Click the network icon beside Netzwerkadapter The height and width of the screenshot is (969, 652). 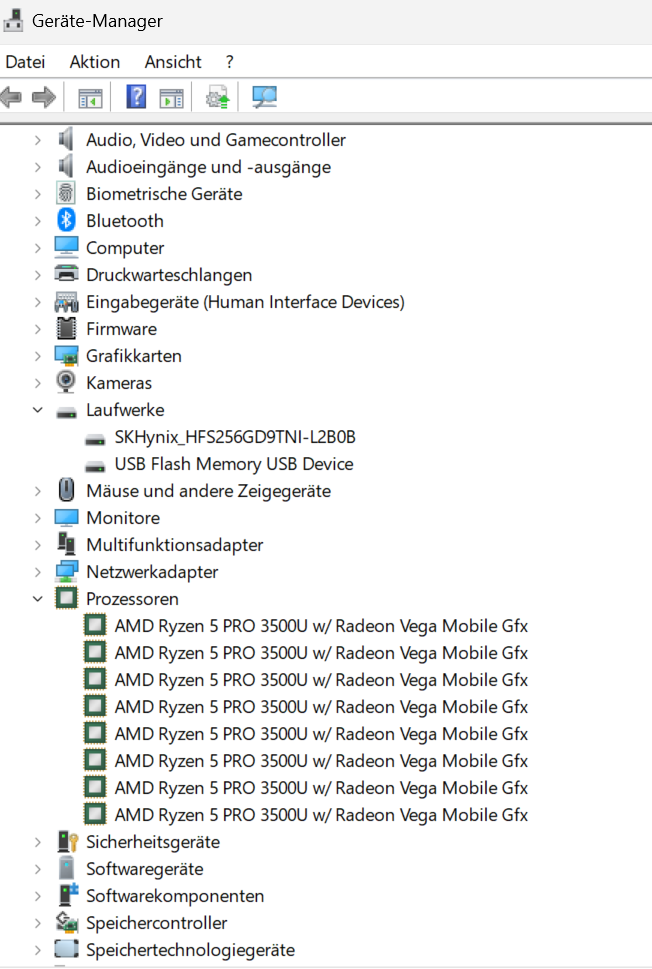66,572
